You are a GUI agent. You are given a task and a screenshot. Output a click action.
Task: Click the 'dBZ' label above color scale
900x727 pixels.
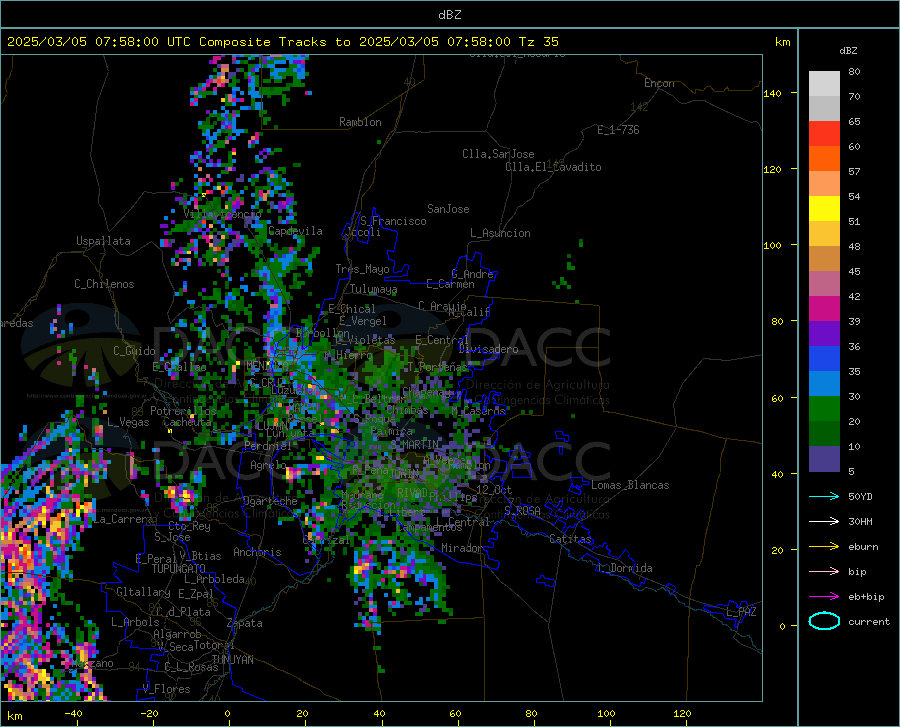click(x=848, y=50)
